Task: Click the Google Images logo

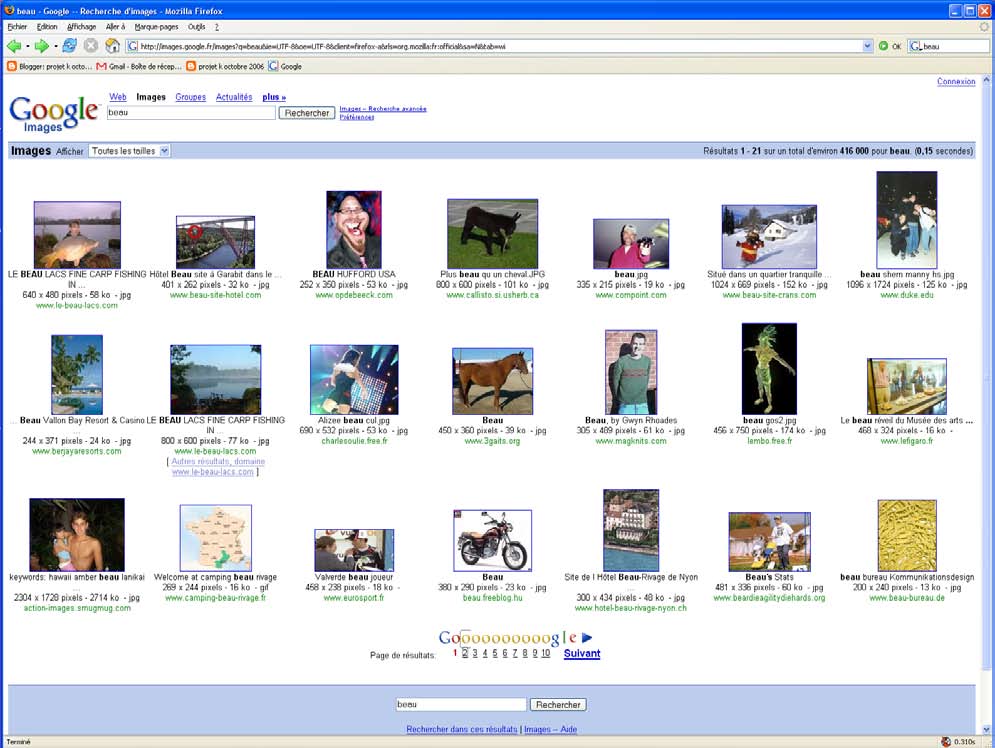Action: (54, 114)
